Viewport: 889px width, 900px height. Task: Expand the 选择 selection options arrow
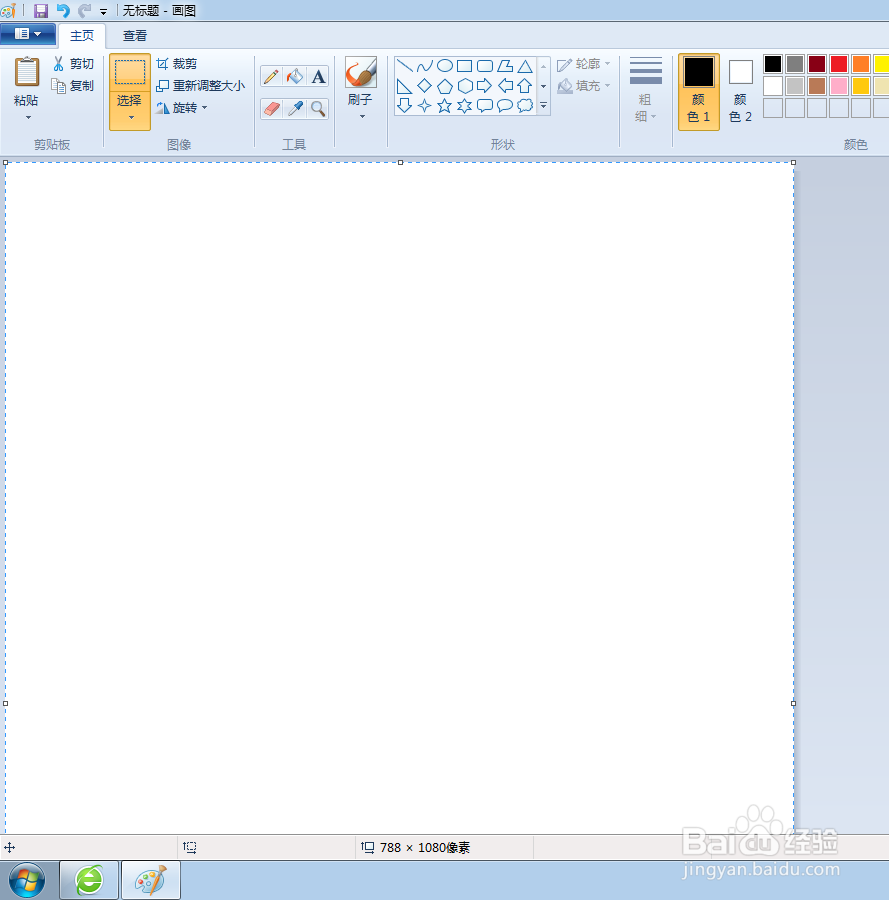131,118
